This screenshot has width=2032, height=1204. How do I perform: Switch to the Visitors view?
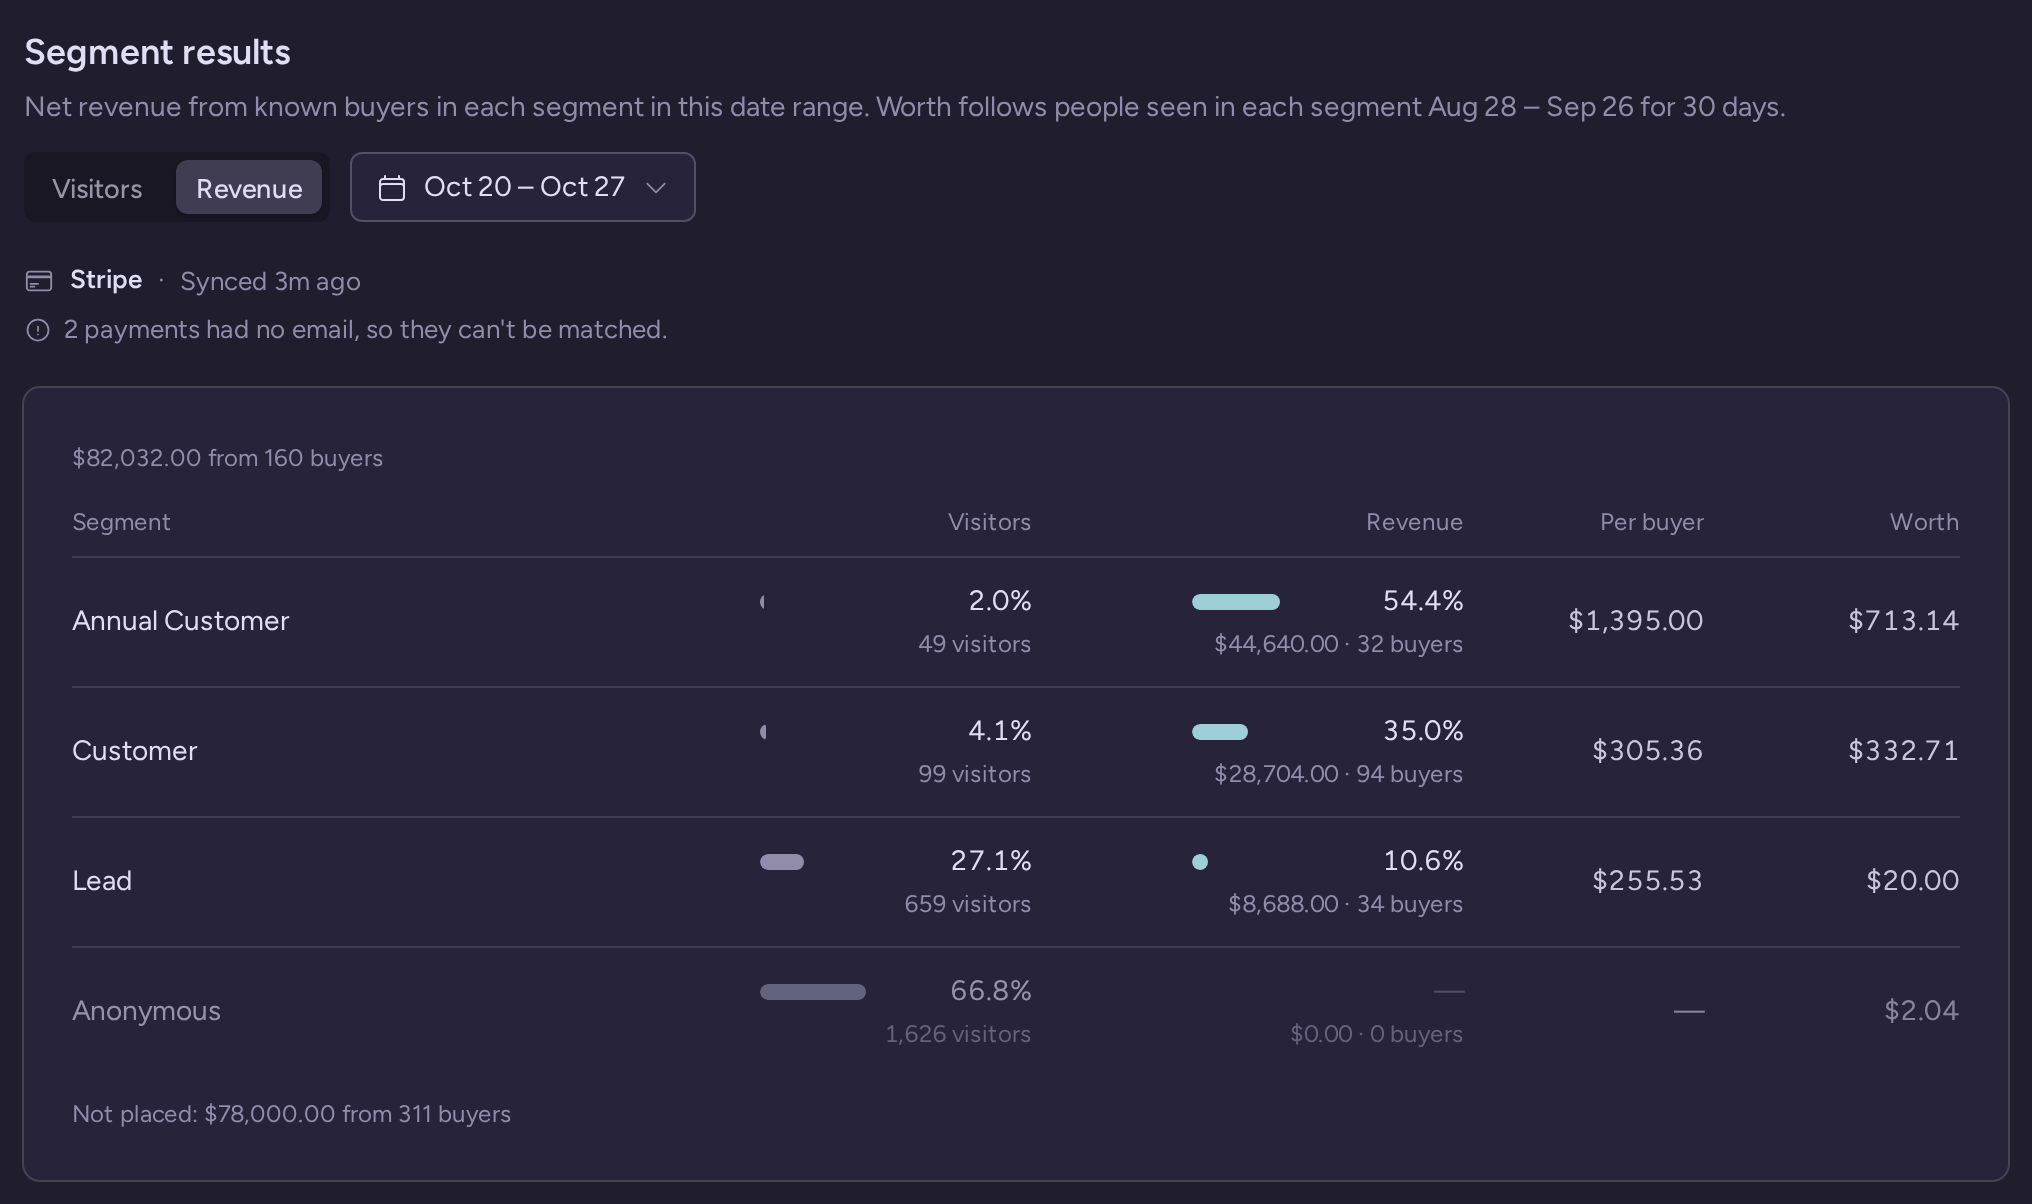(x=97, y=188)
